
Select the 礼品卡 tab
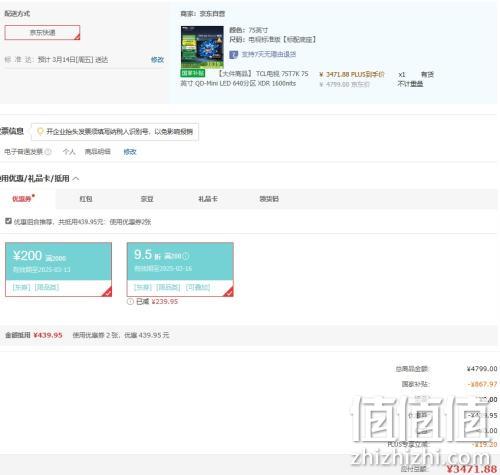tap(208, 199)
